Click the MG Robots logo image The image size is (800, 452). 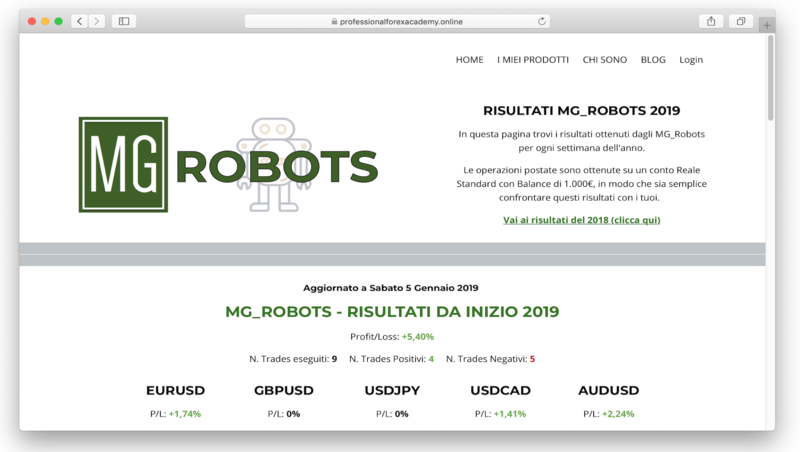pyautogui.click(x=228, y=164)
